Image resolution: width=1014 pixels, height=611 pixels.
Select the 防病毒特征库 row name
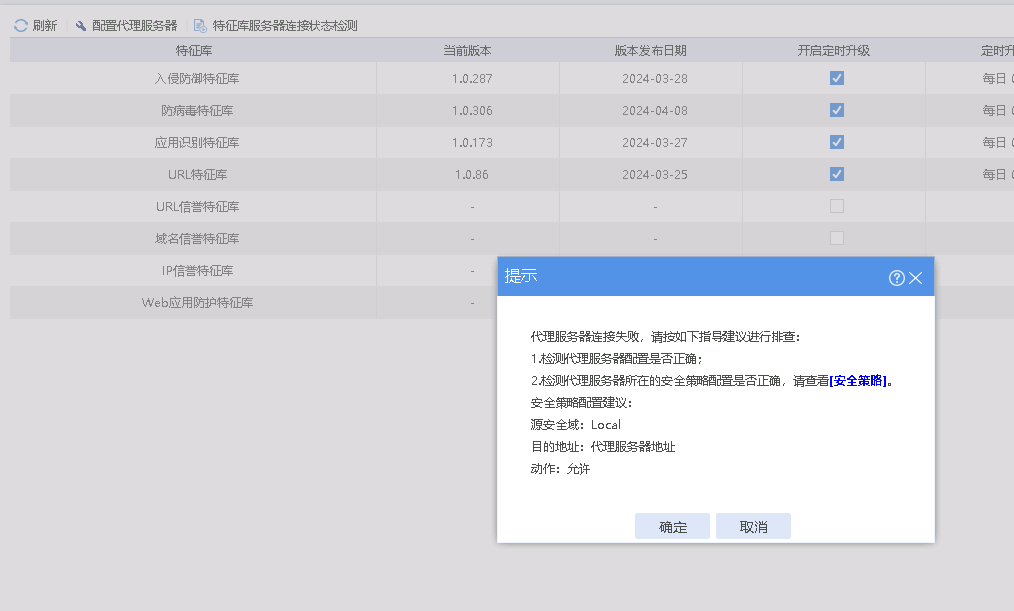click(197, 111)
